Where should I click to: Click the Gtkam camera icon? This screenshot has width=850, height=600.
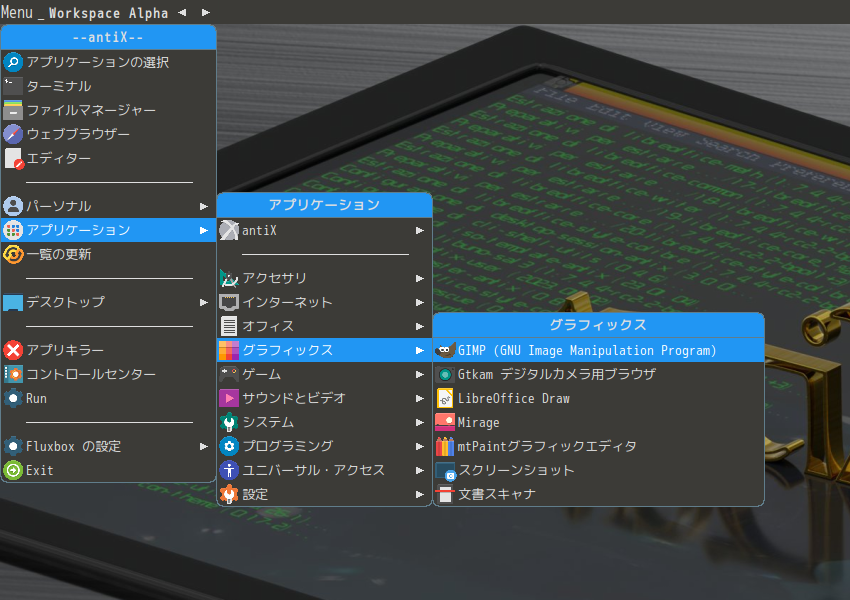tap(445, 374)
